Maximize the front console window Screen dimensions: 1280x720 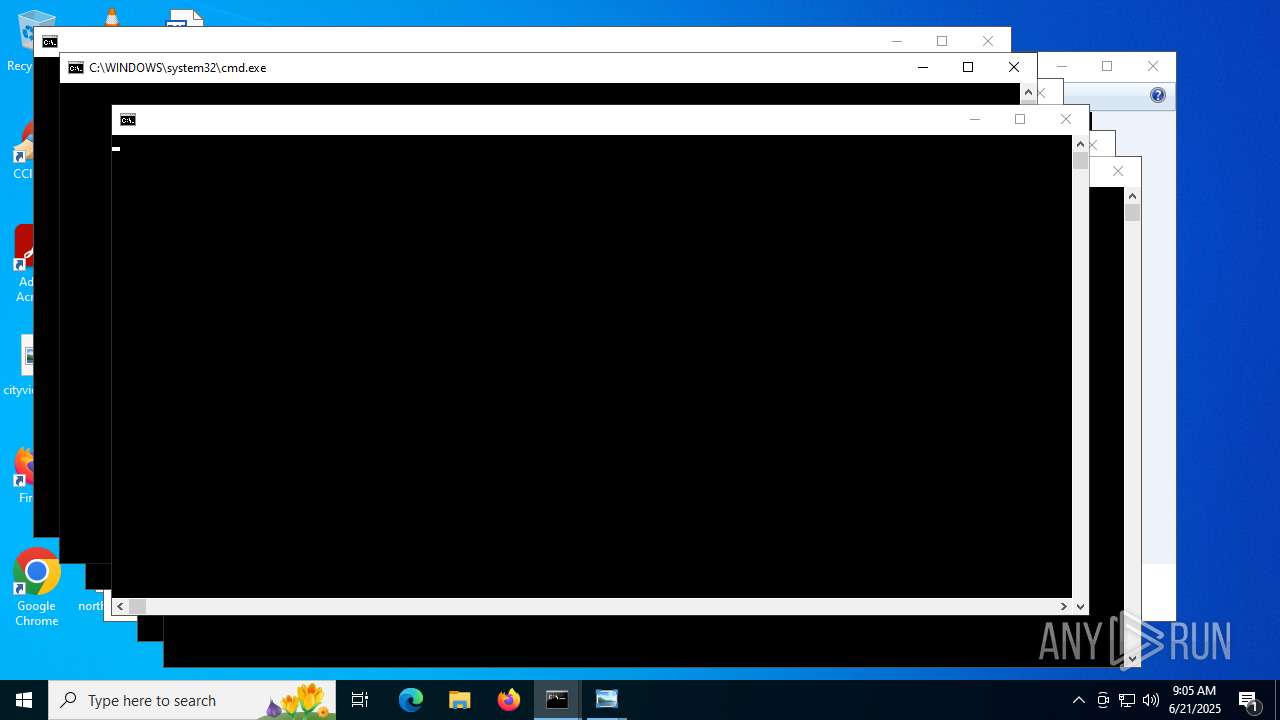(x=1020, y=120)
